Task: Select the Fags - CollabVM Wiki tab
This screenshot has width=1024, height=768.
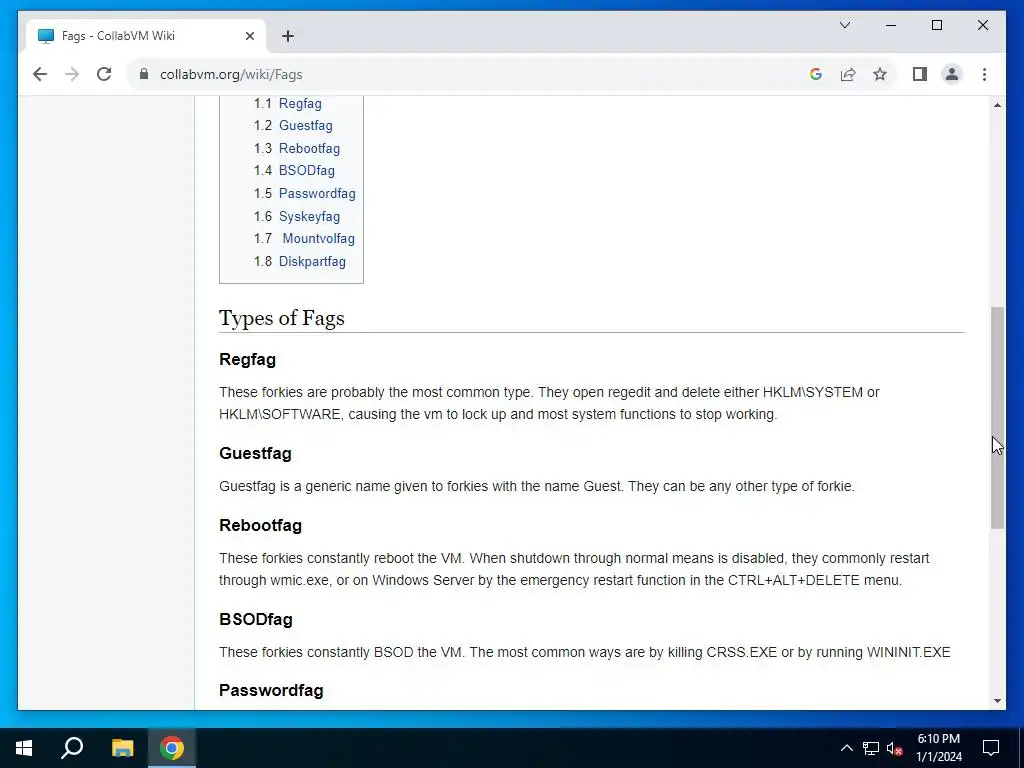Action: click(x=146, y=36)
